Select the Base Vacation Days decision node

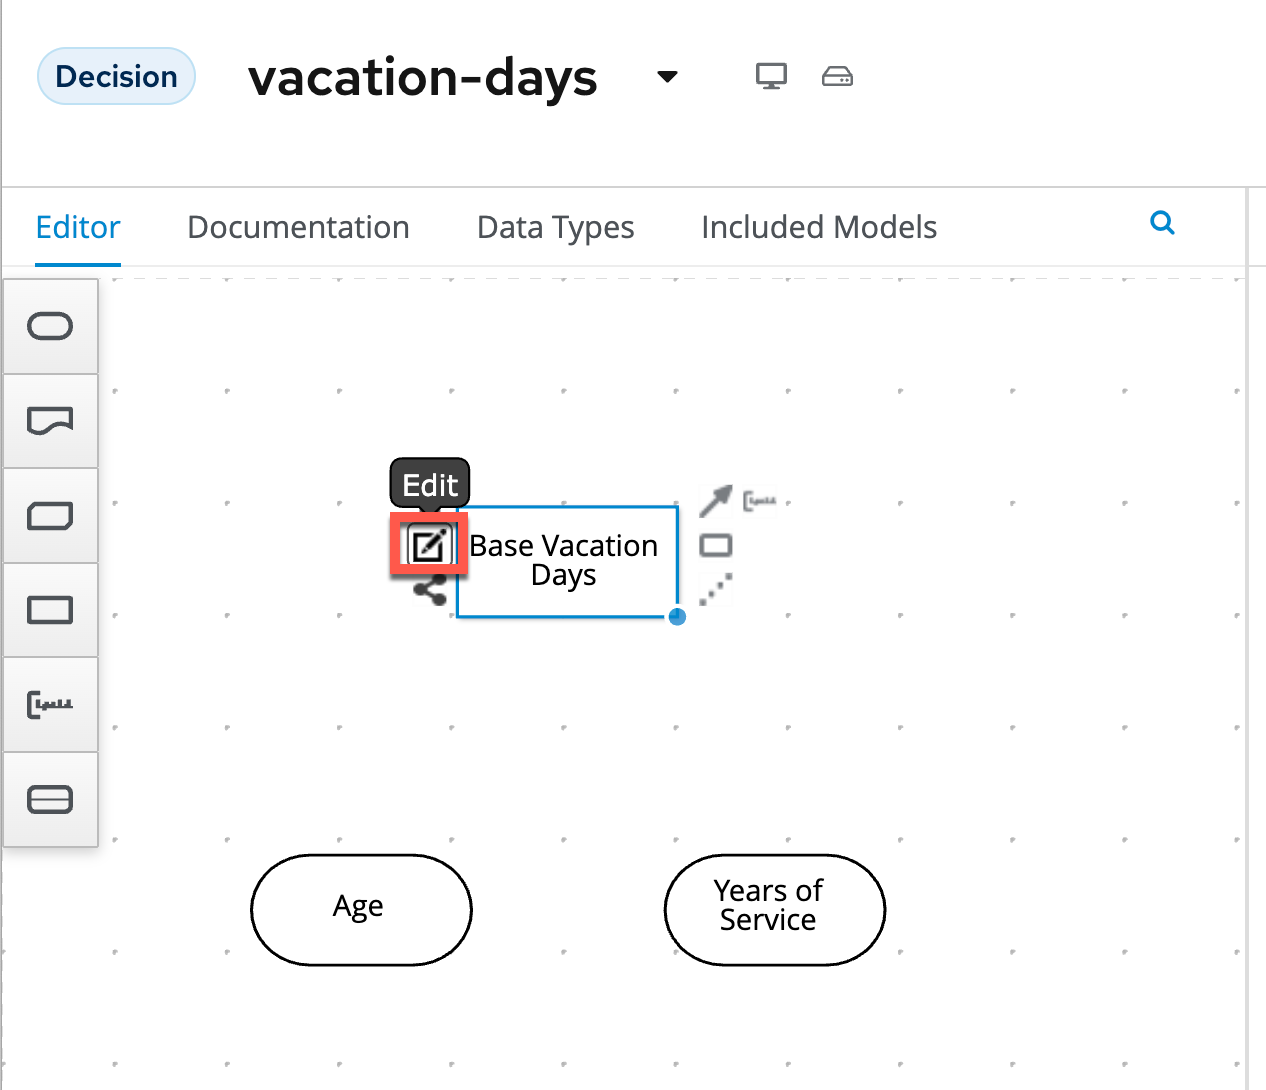pyautogui.click(x=567, y=561)
